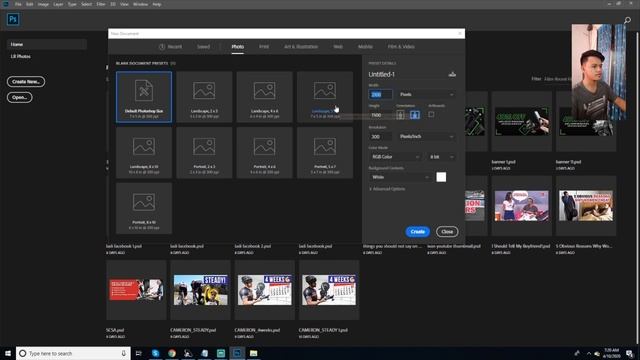Switch to the Mobile tab
Image resolution: width=640 pixels, height=360 pixels.
tap(365, 47)
